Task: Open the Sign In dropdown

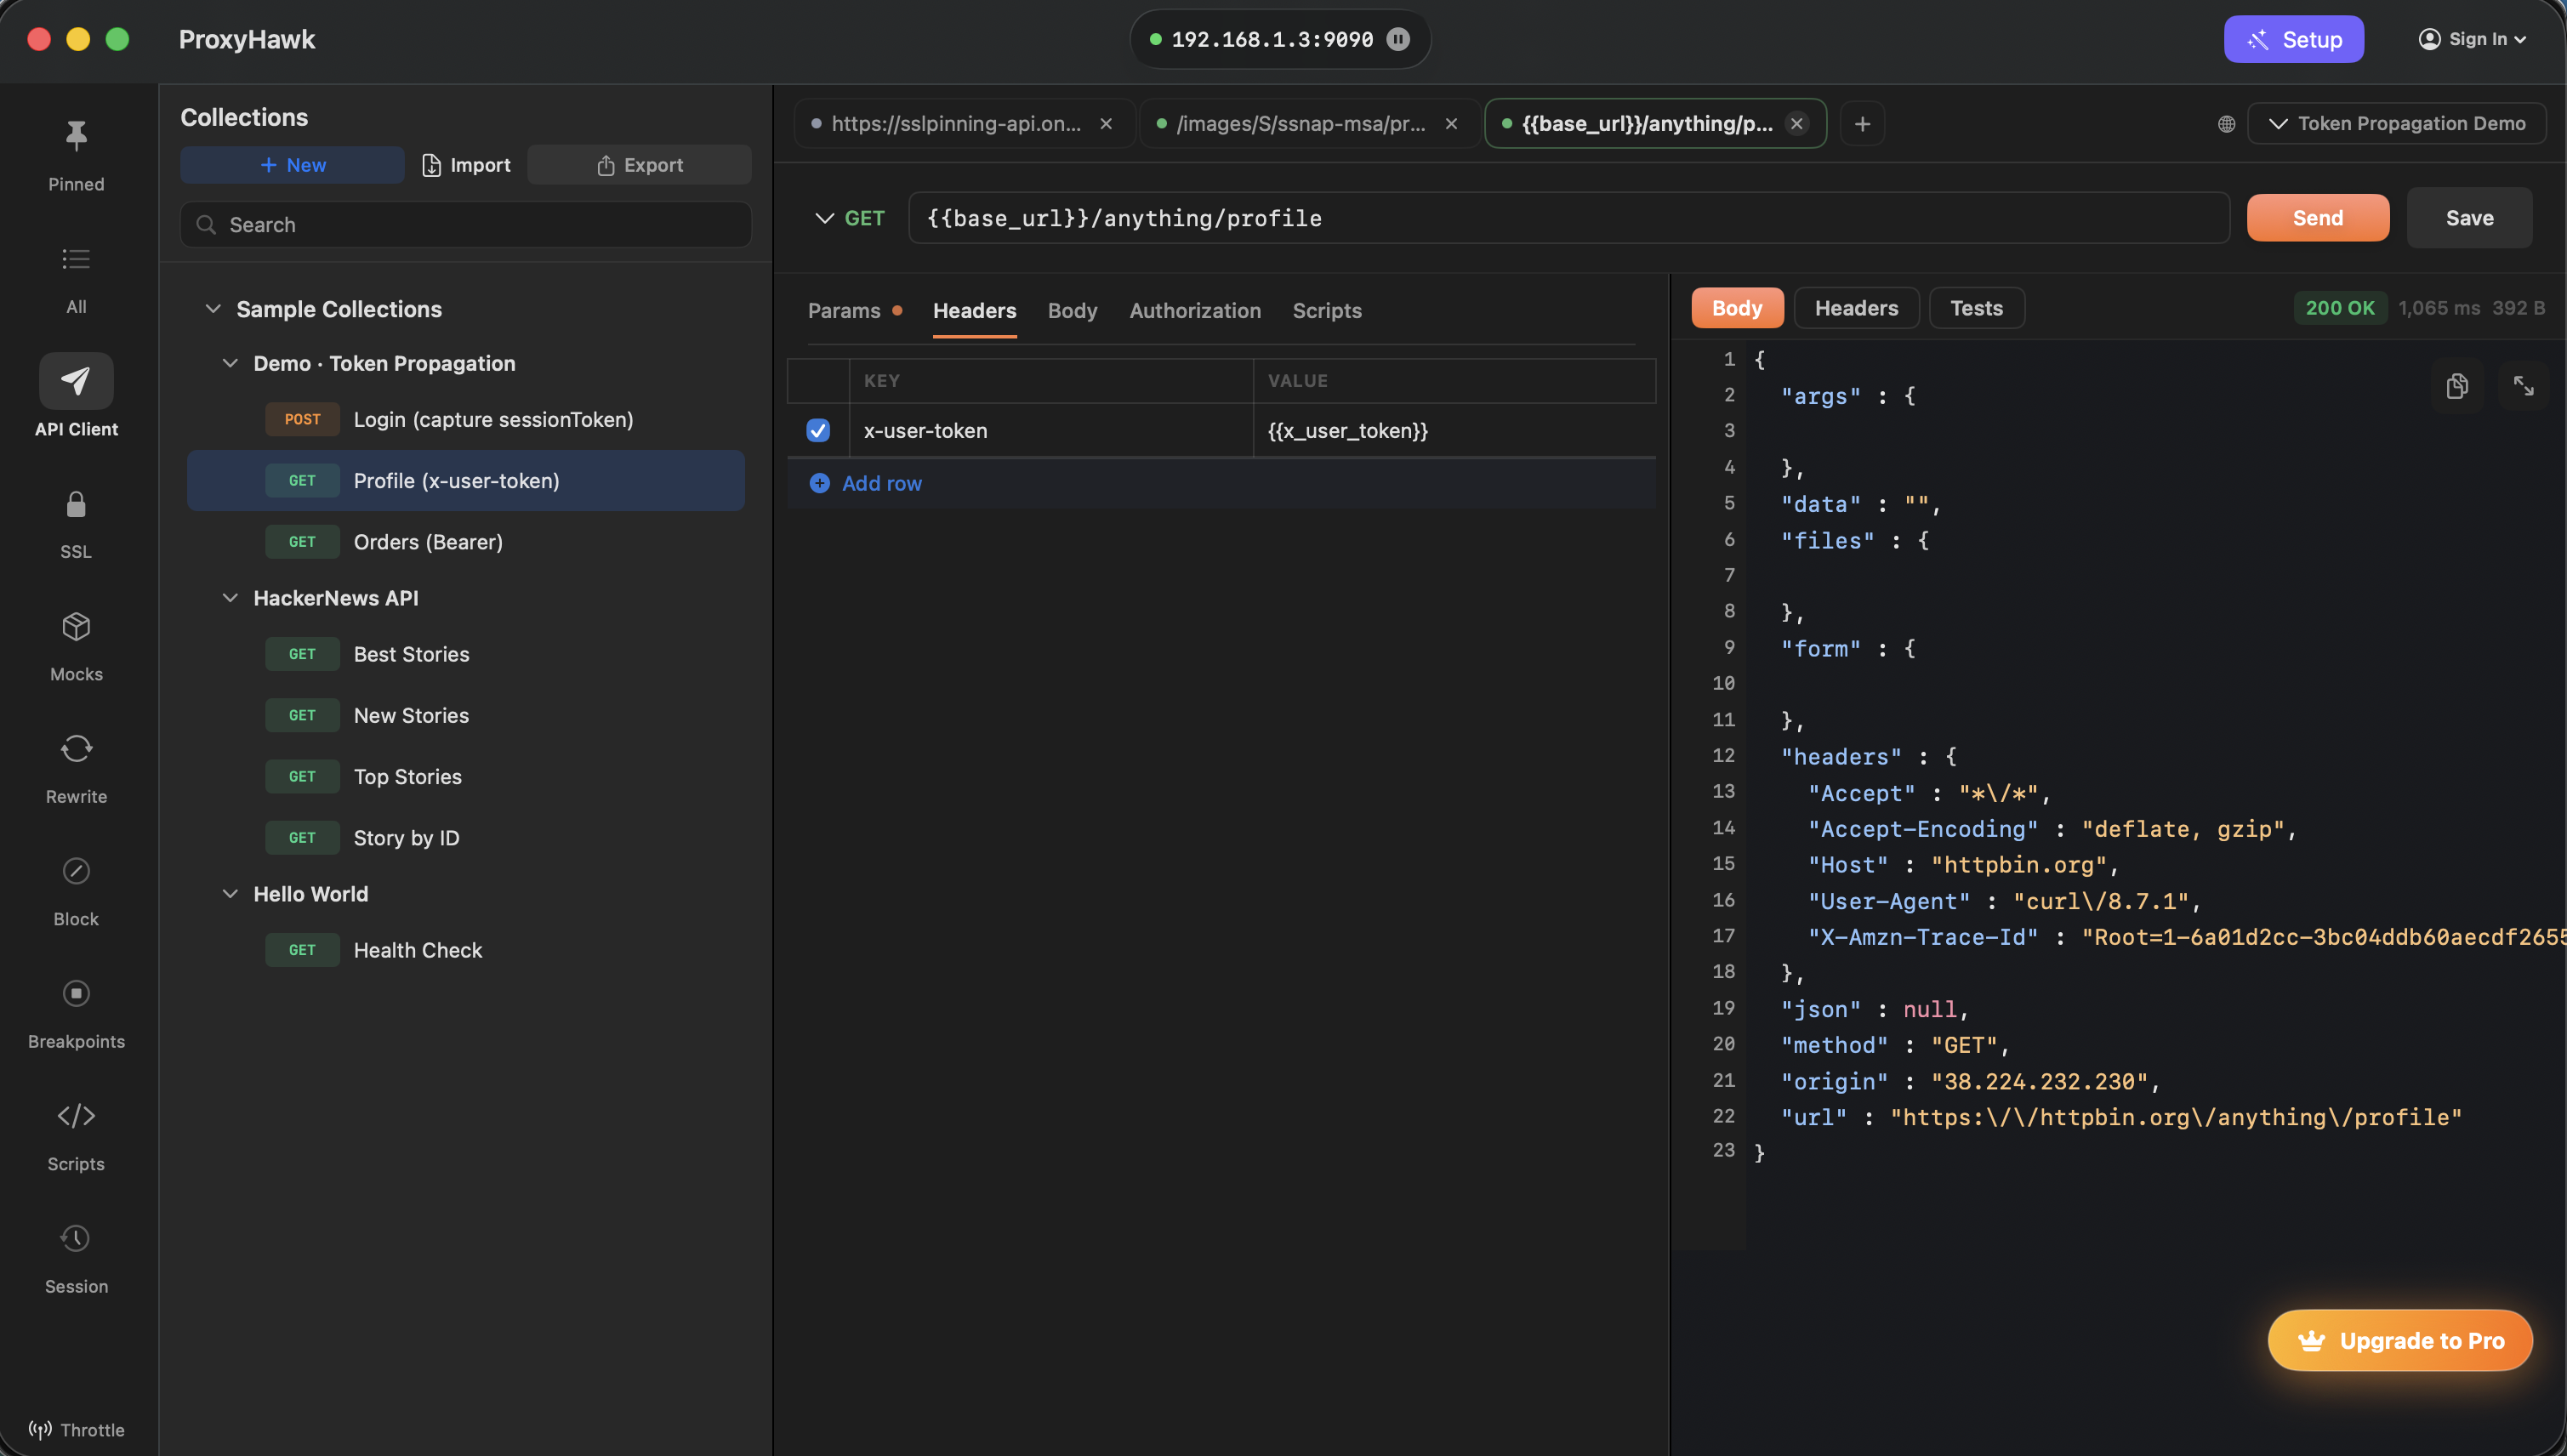Action: (2472, 39)
